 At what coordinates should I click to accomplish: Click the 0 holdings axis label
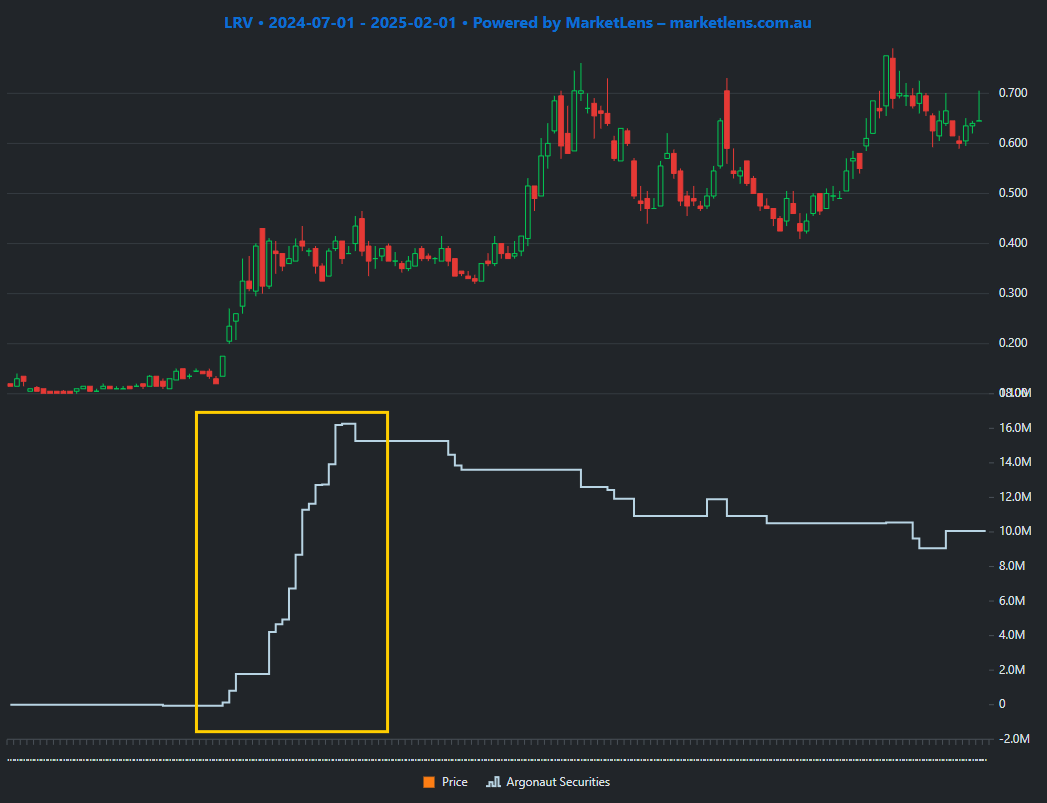click(x=1002, y=704)
